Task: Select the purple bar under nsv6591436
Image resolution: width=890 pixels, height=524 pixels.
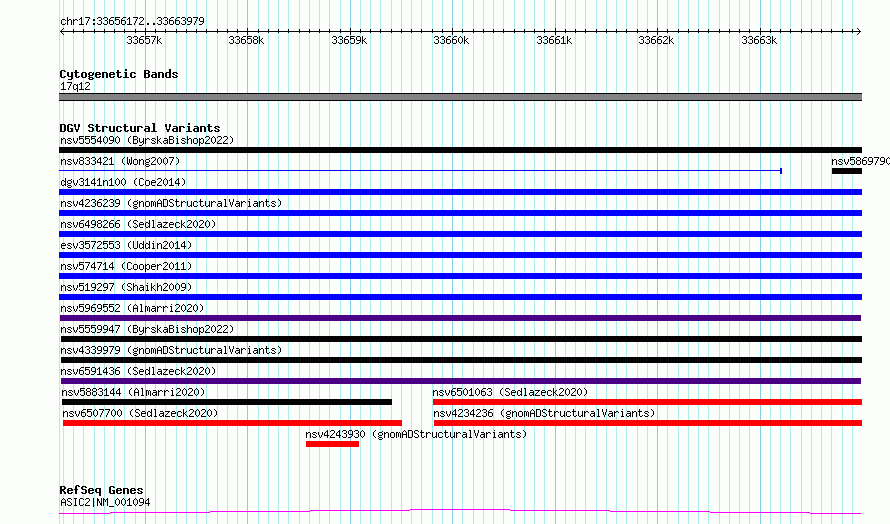Action: coord(461,381)
